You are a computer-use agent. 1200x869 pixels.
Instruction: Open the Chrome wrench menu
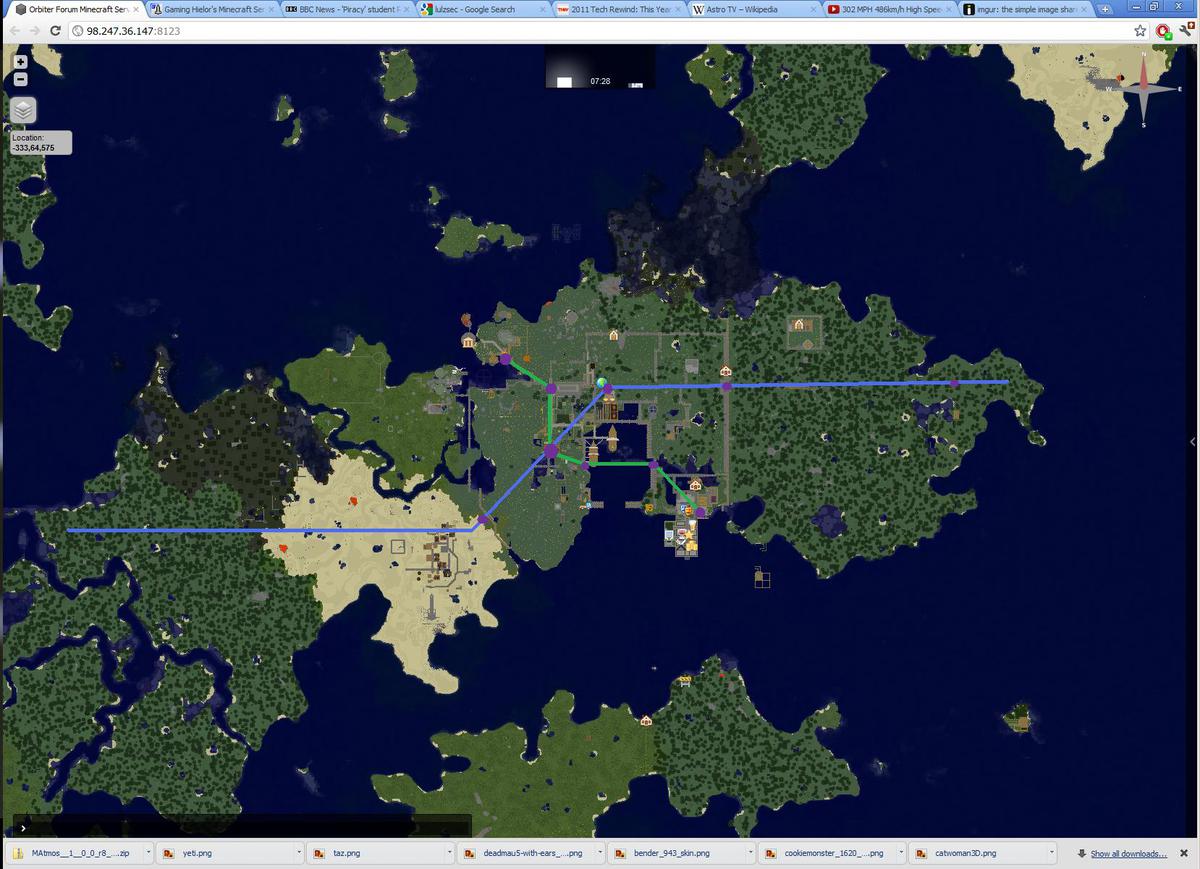point(1185,31)
